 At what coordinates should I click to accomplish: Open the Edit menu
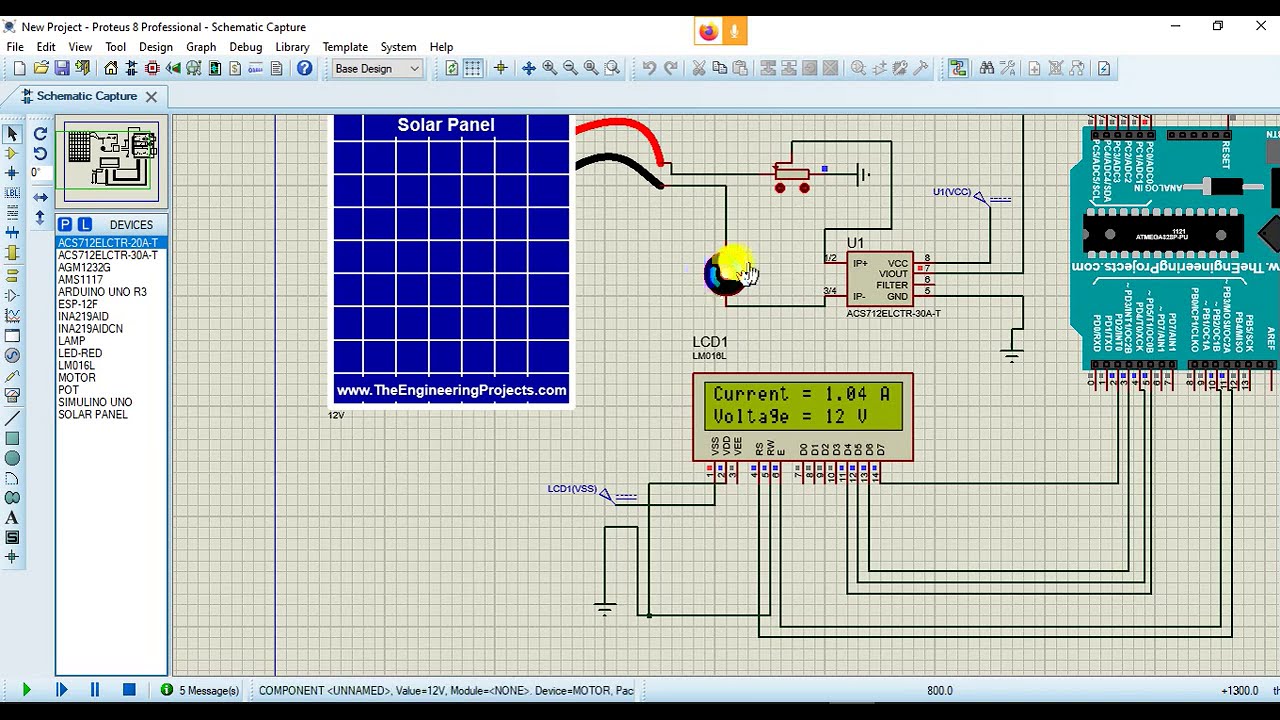[x=46, y=47]
